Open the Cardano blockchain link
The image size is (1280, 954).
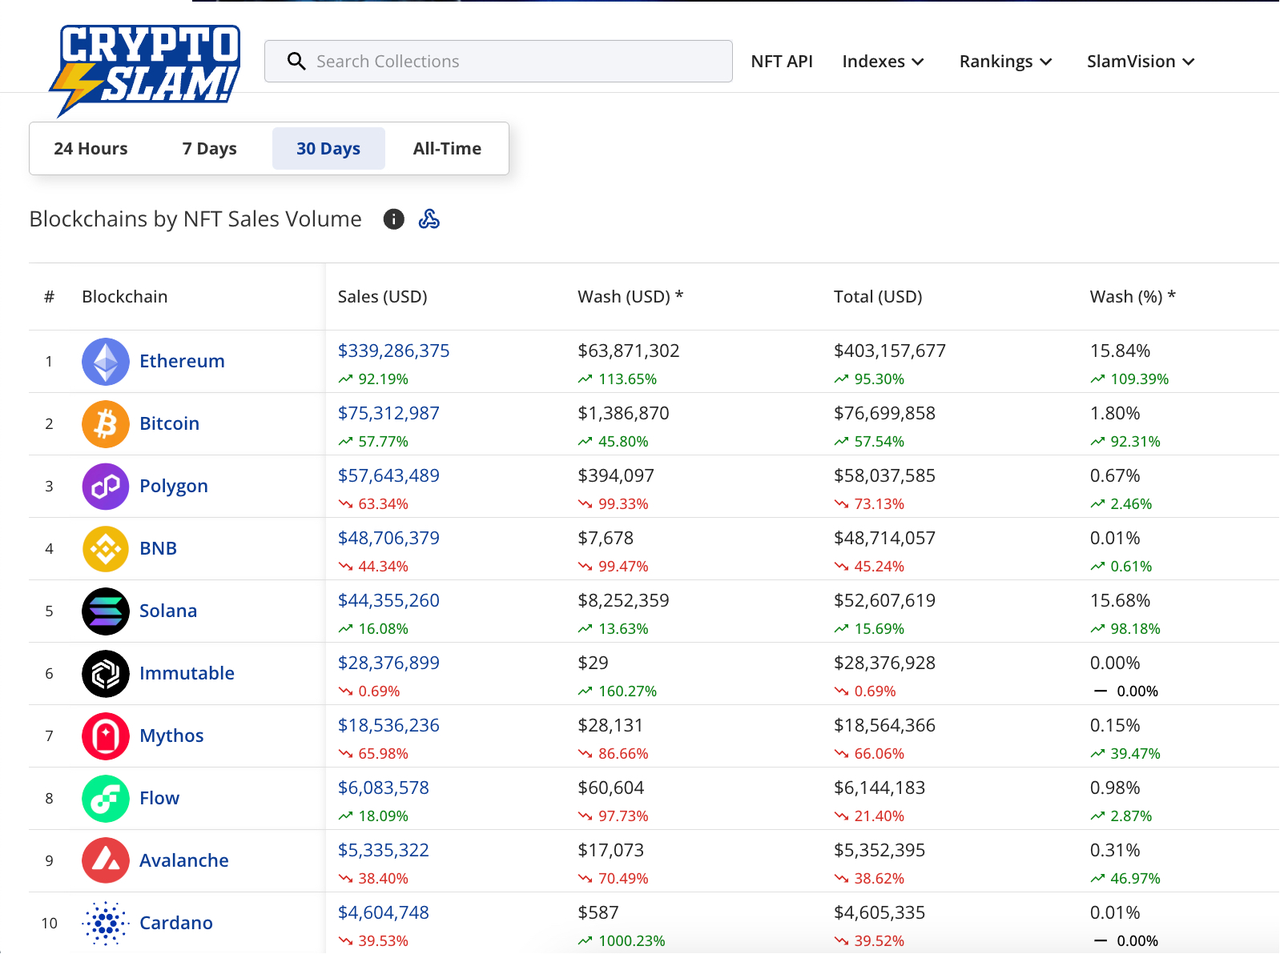tap(176, 923)
